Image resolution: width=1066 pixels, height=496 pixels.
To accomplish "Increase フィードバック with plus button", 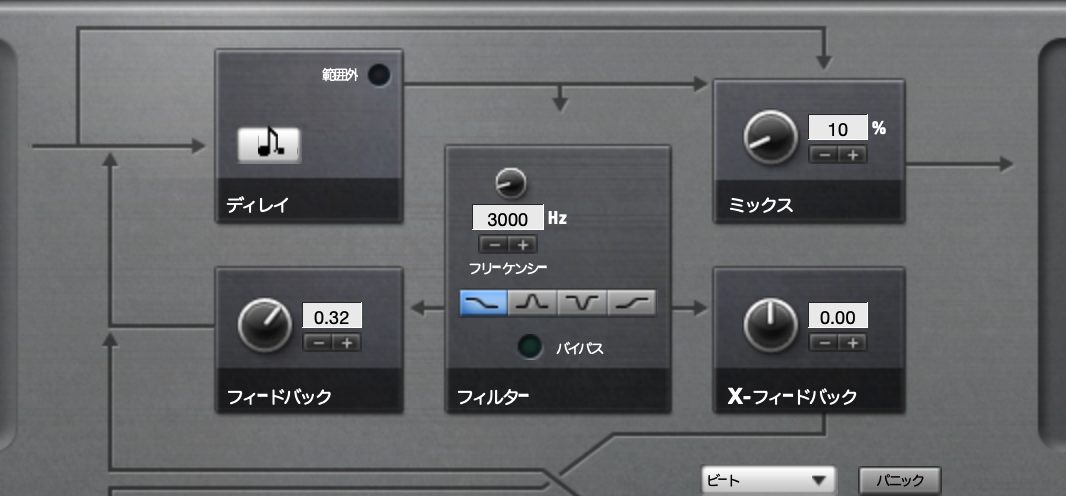I will pyautogui.click(x=347, y=342).
